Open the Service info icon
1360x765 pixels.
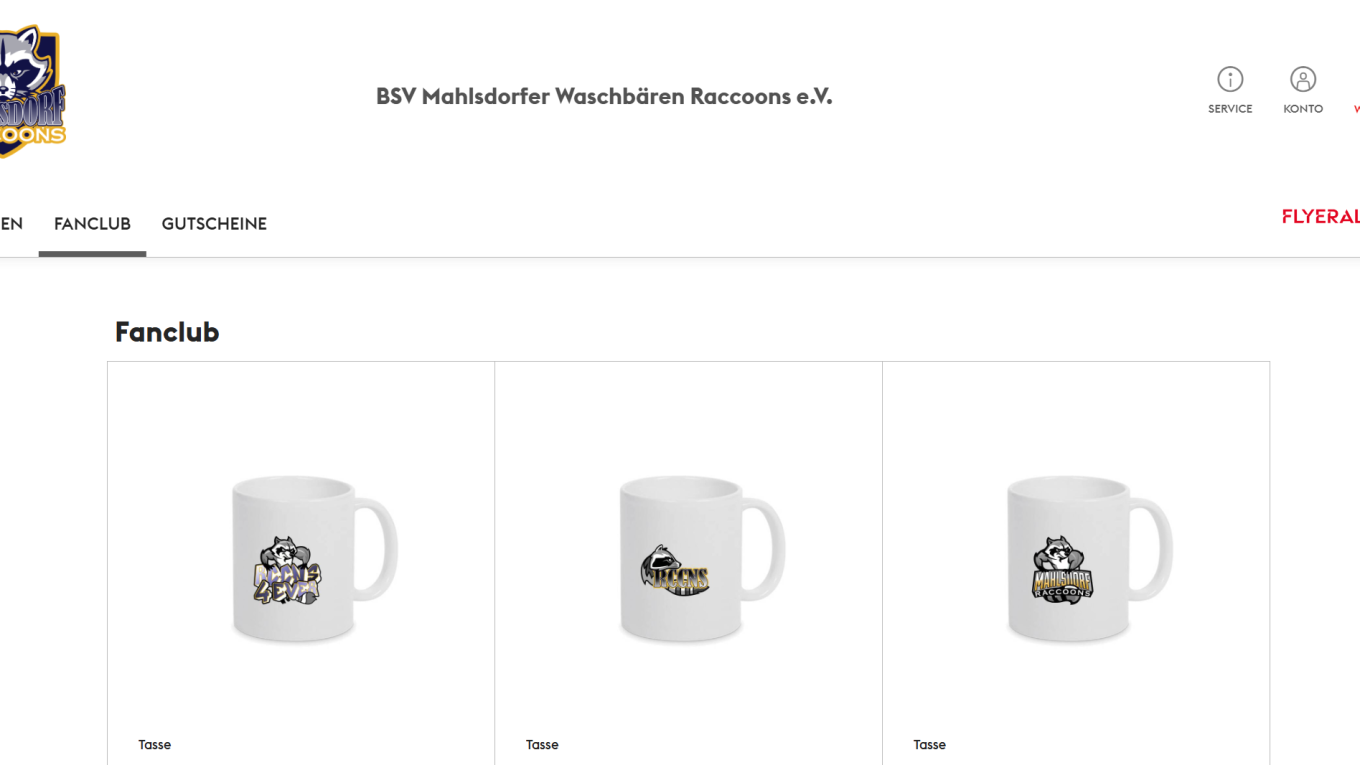[1230, 79]
